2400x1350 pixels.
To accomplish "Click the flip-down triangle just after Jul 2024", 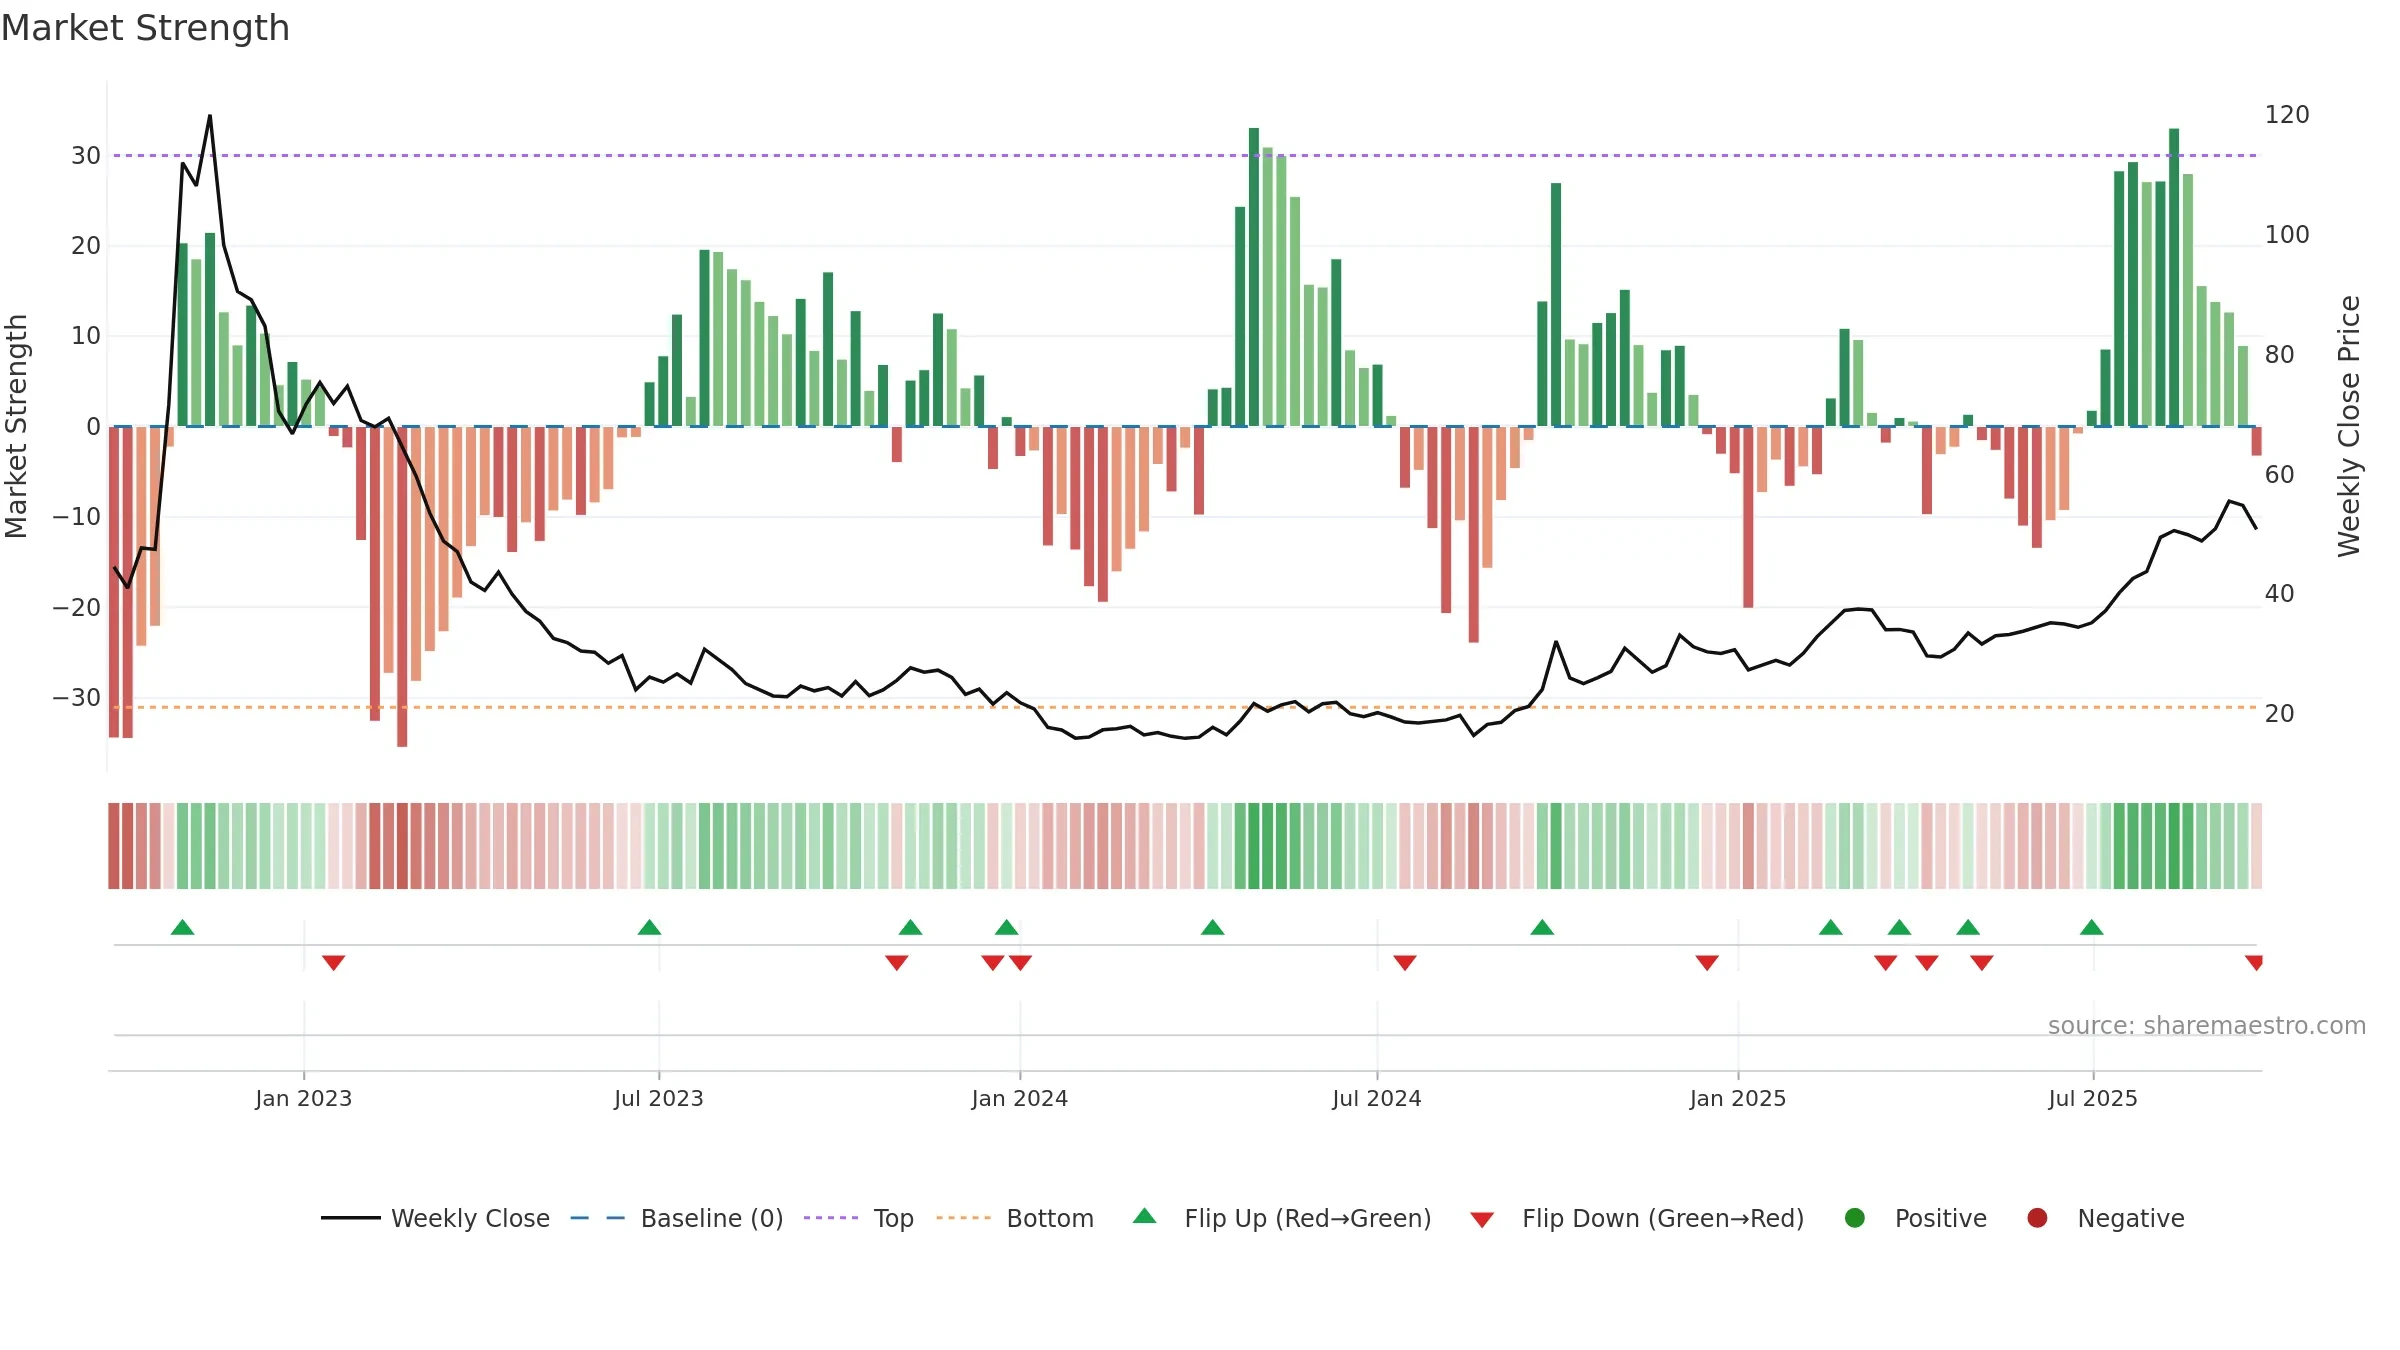I will [x=1405, y=963].
